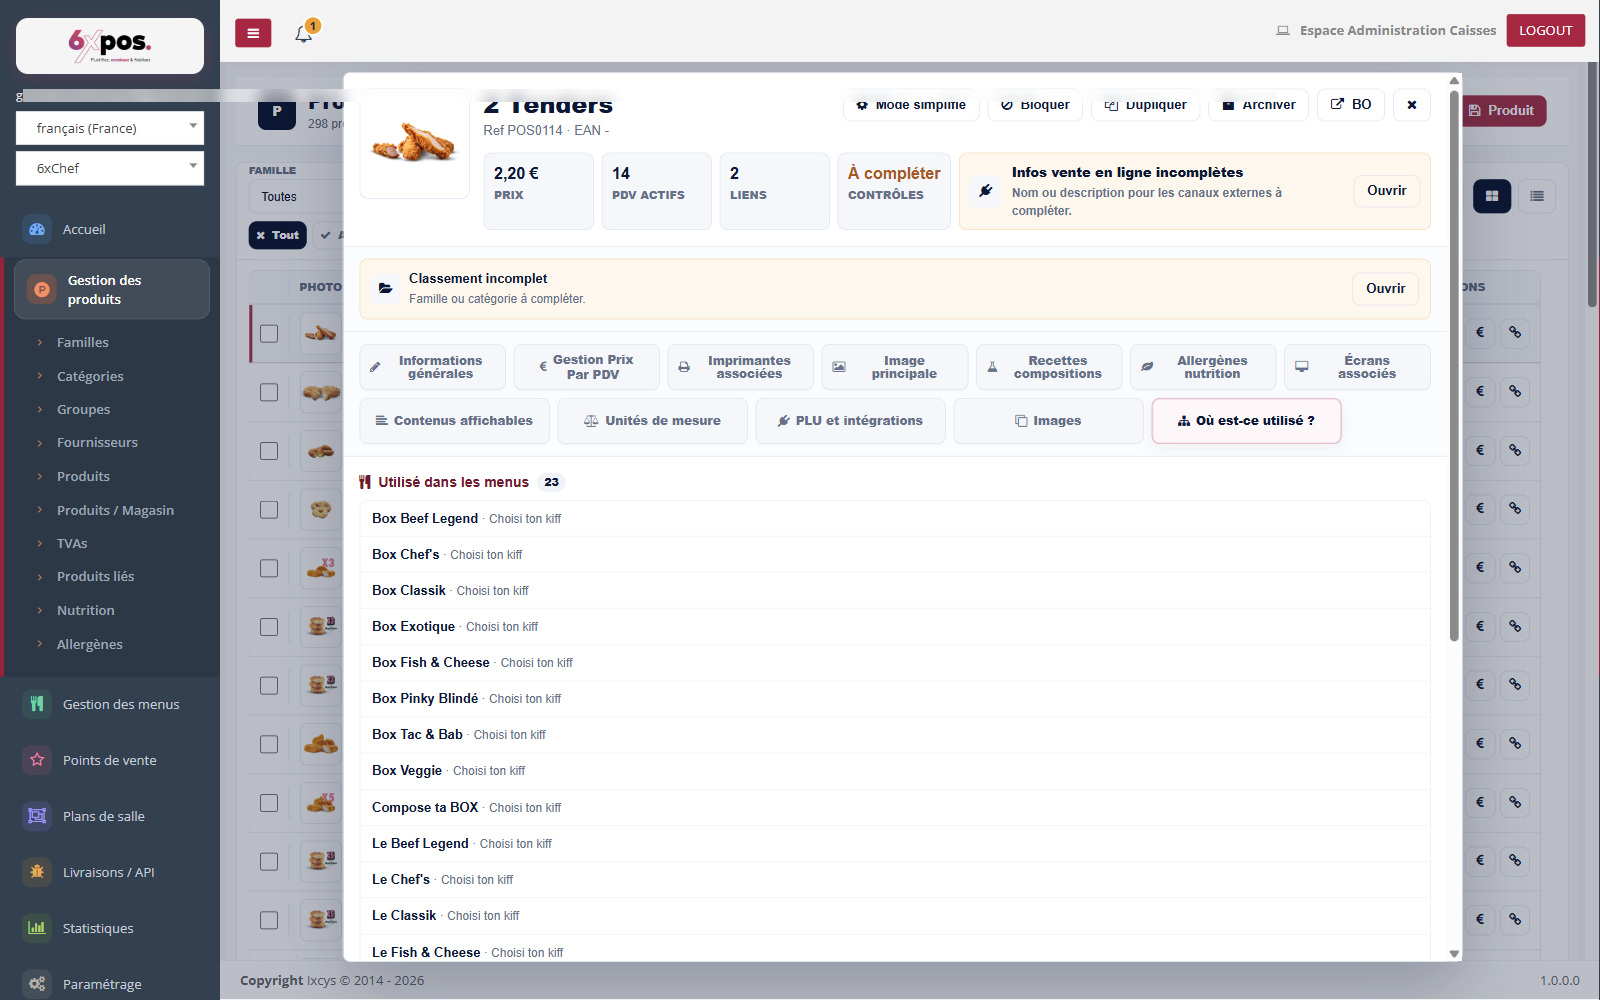Expand Groupes in the sidebar
This screenshot has height=1000, width=1600.
[84, 409]
